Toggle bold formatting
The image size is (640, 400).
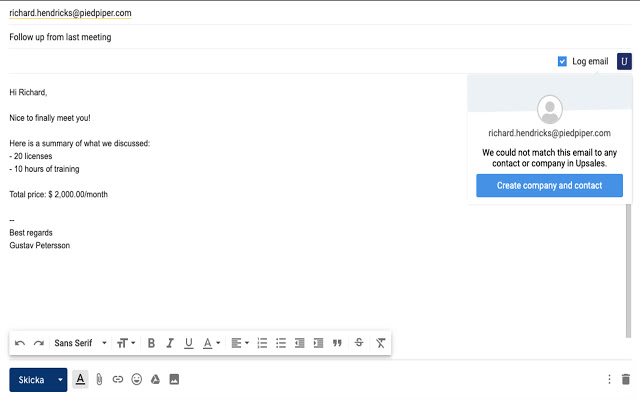coord(151,343)
